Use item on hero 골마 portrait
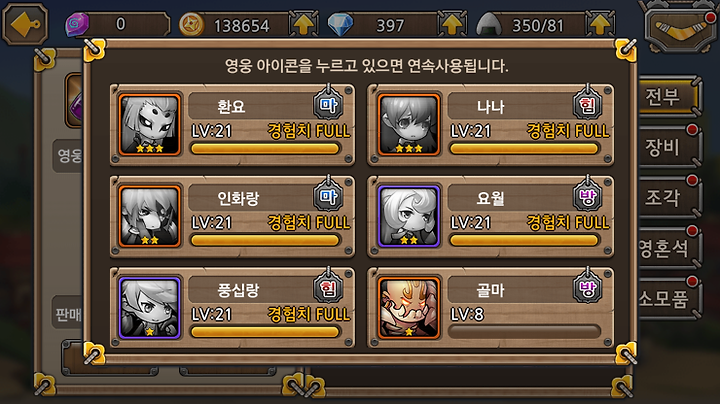 click(409, 308)
